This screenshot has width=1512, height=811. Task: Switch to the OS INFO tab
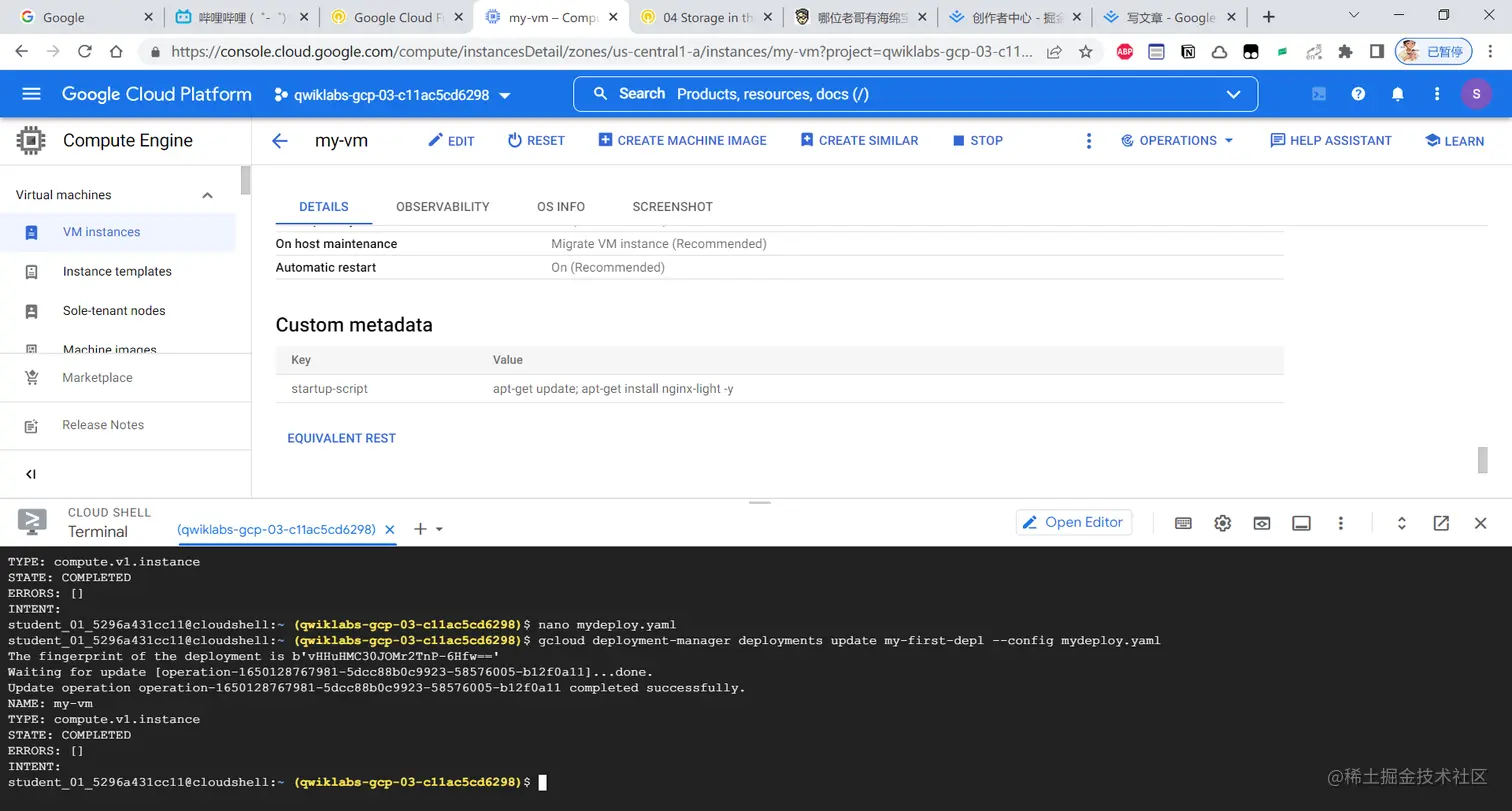(561, 207)
